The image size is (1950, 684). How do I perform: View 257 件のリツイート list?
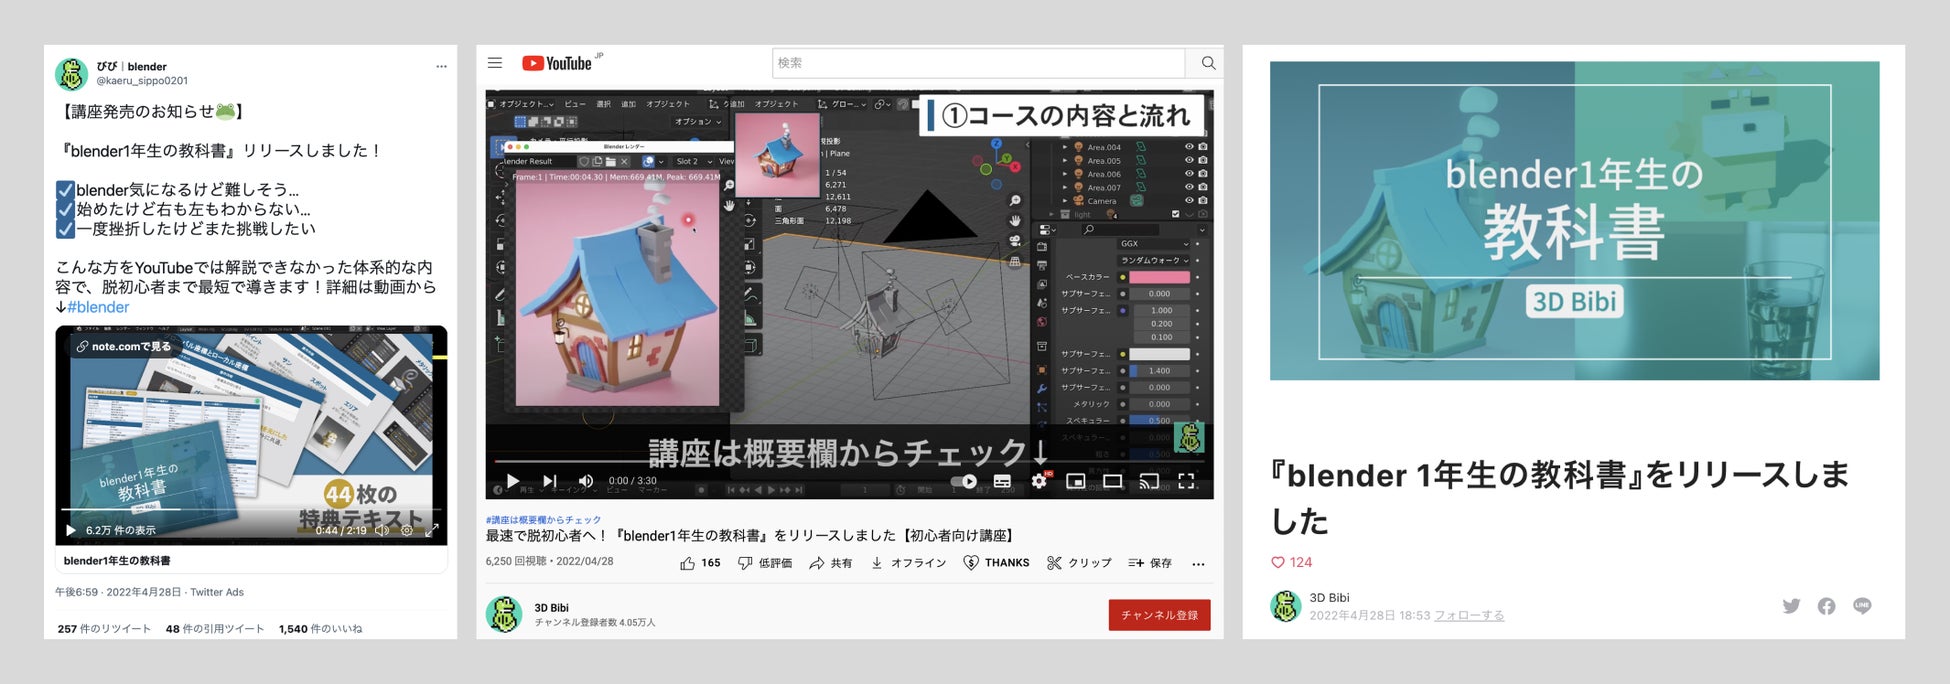(x=104, y=629)
